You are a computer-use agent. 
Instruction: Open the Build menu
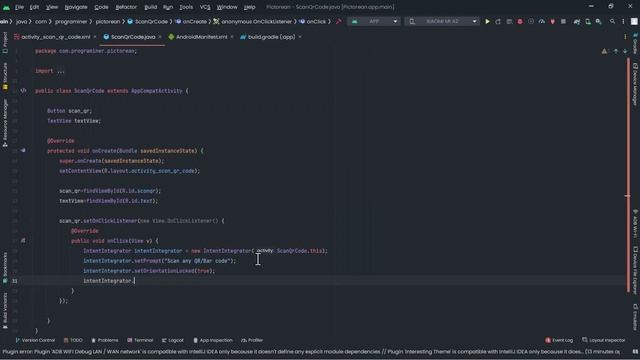click(151, 7)
